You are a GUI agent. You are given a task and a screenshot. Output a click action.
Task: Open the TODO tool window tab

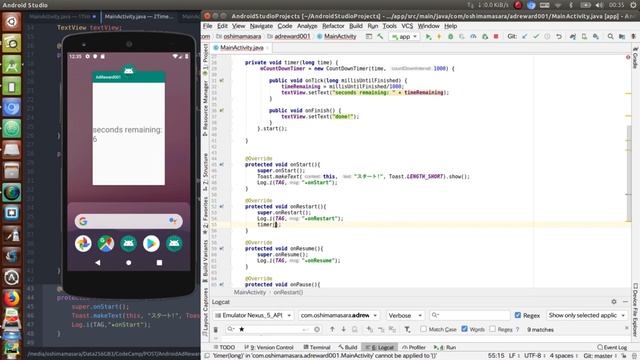click(224, 347)
